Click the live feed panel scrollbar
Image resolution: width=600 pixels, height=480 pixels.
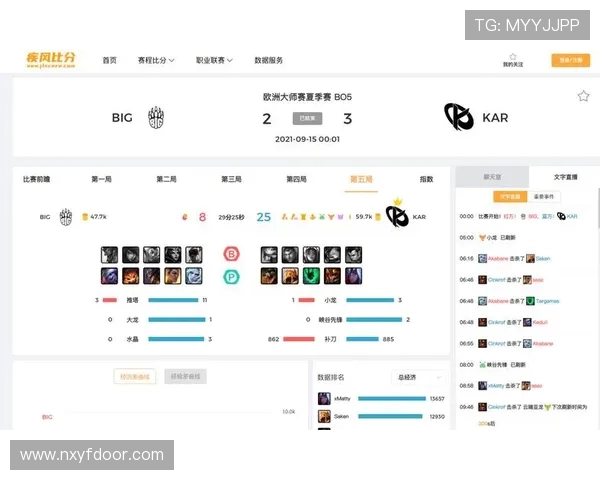tap(598, 209)
